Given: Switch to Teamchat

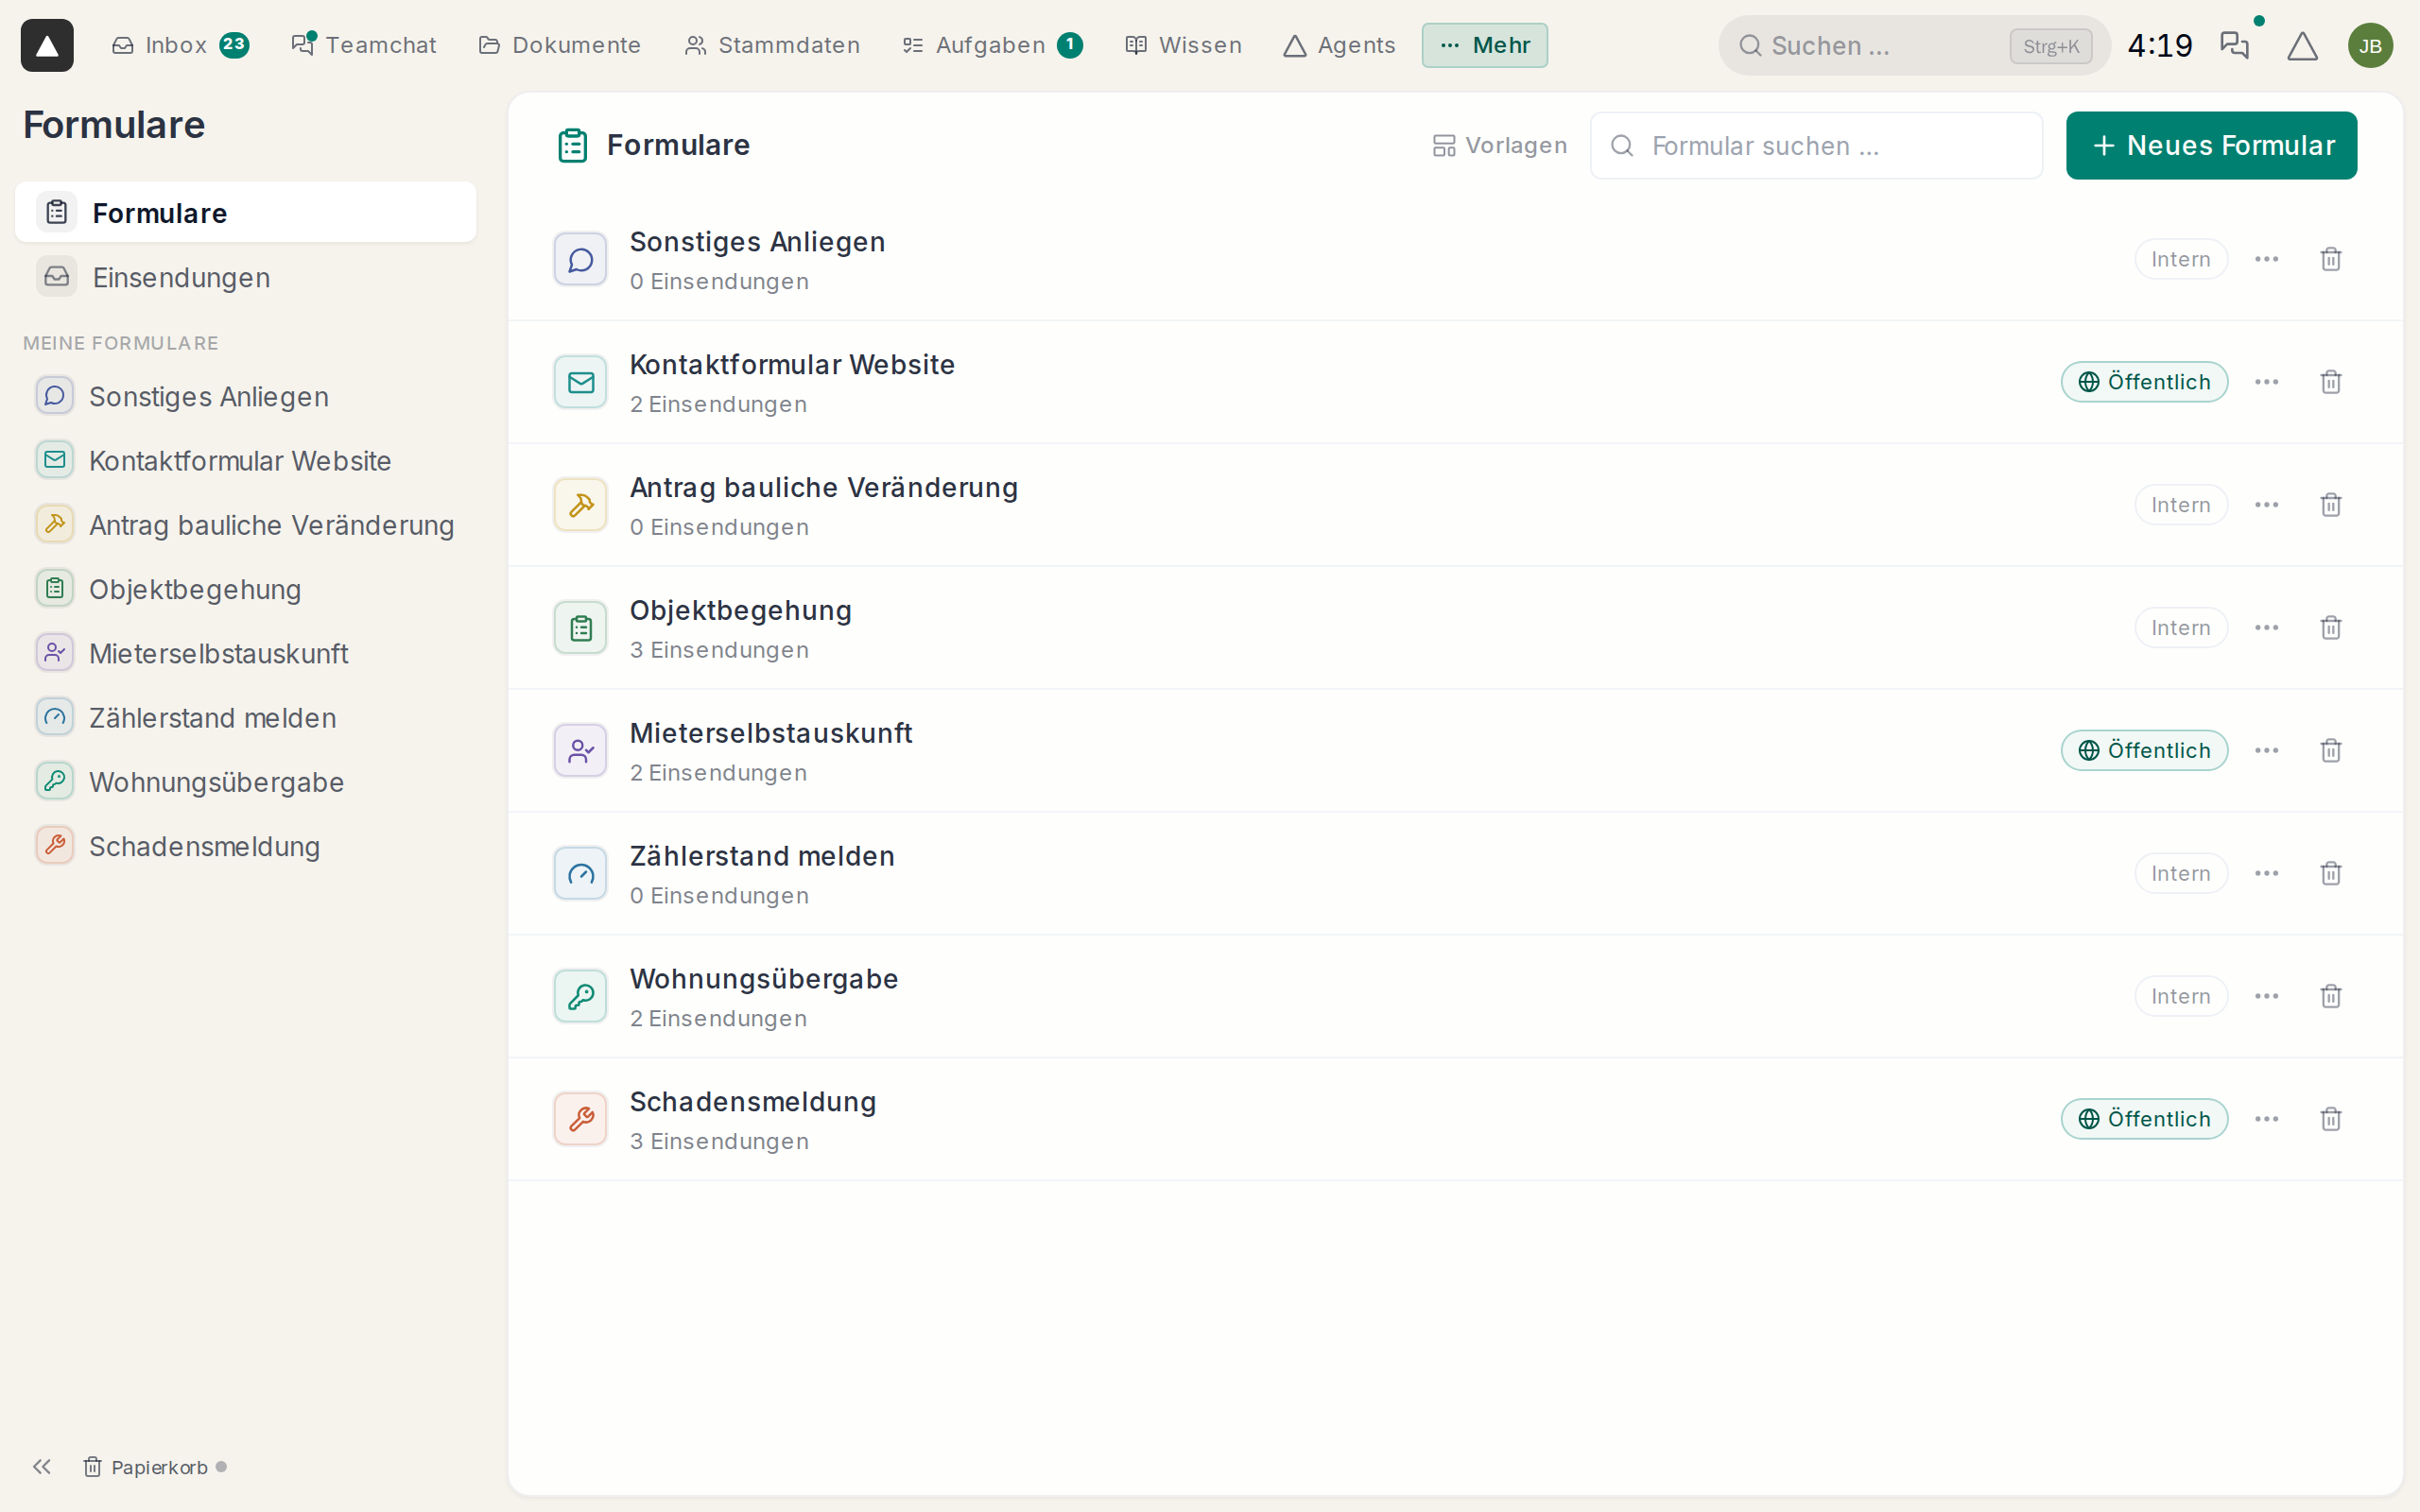Looking at the screenshot, I should tap(364, 45).
